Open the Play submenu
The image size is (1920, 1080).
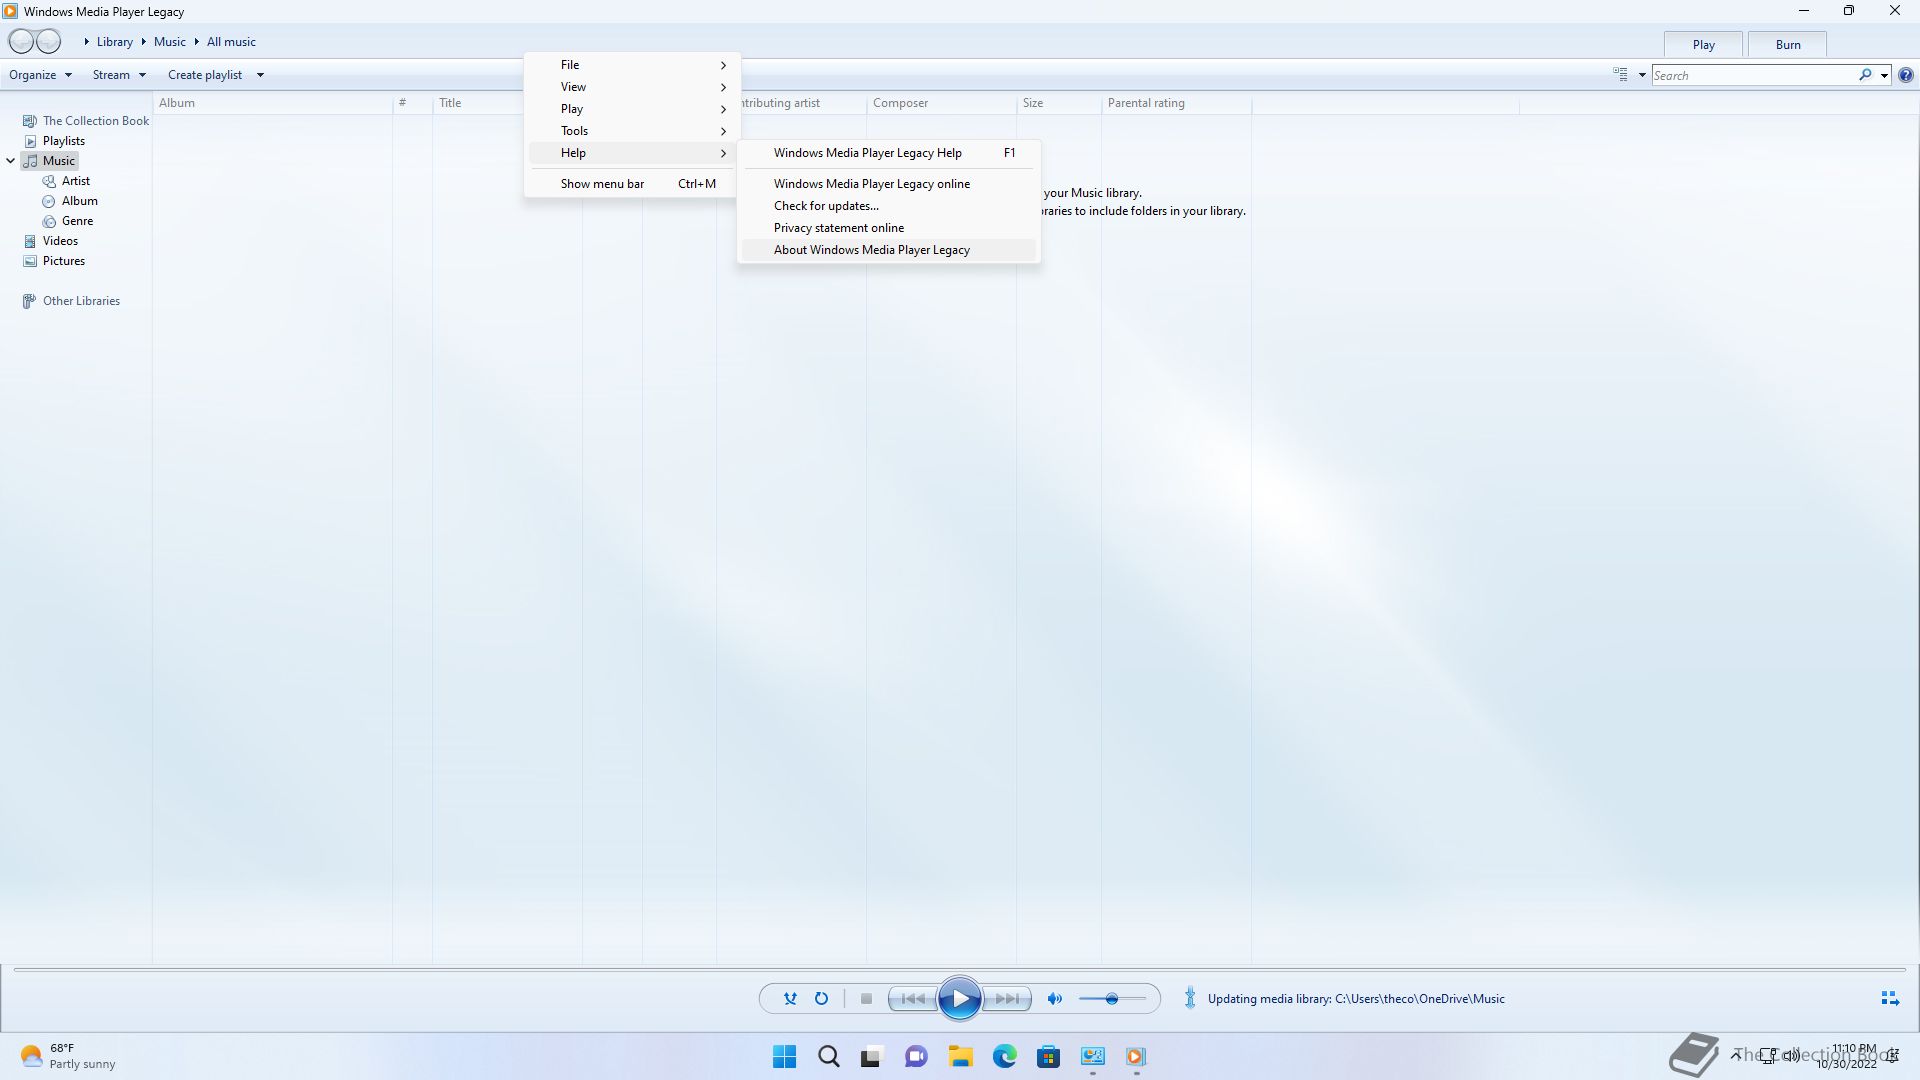pos(632,109)
